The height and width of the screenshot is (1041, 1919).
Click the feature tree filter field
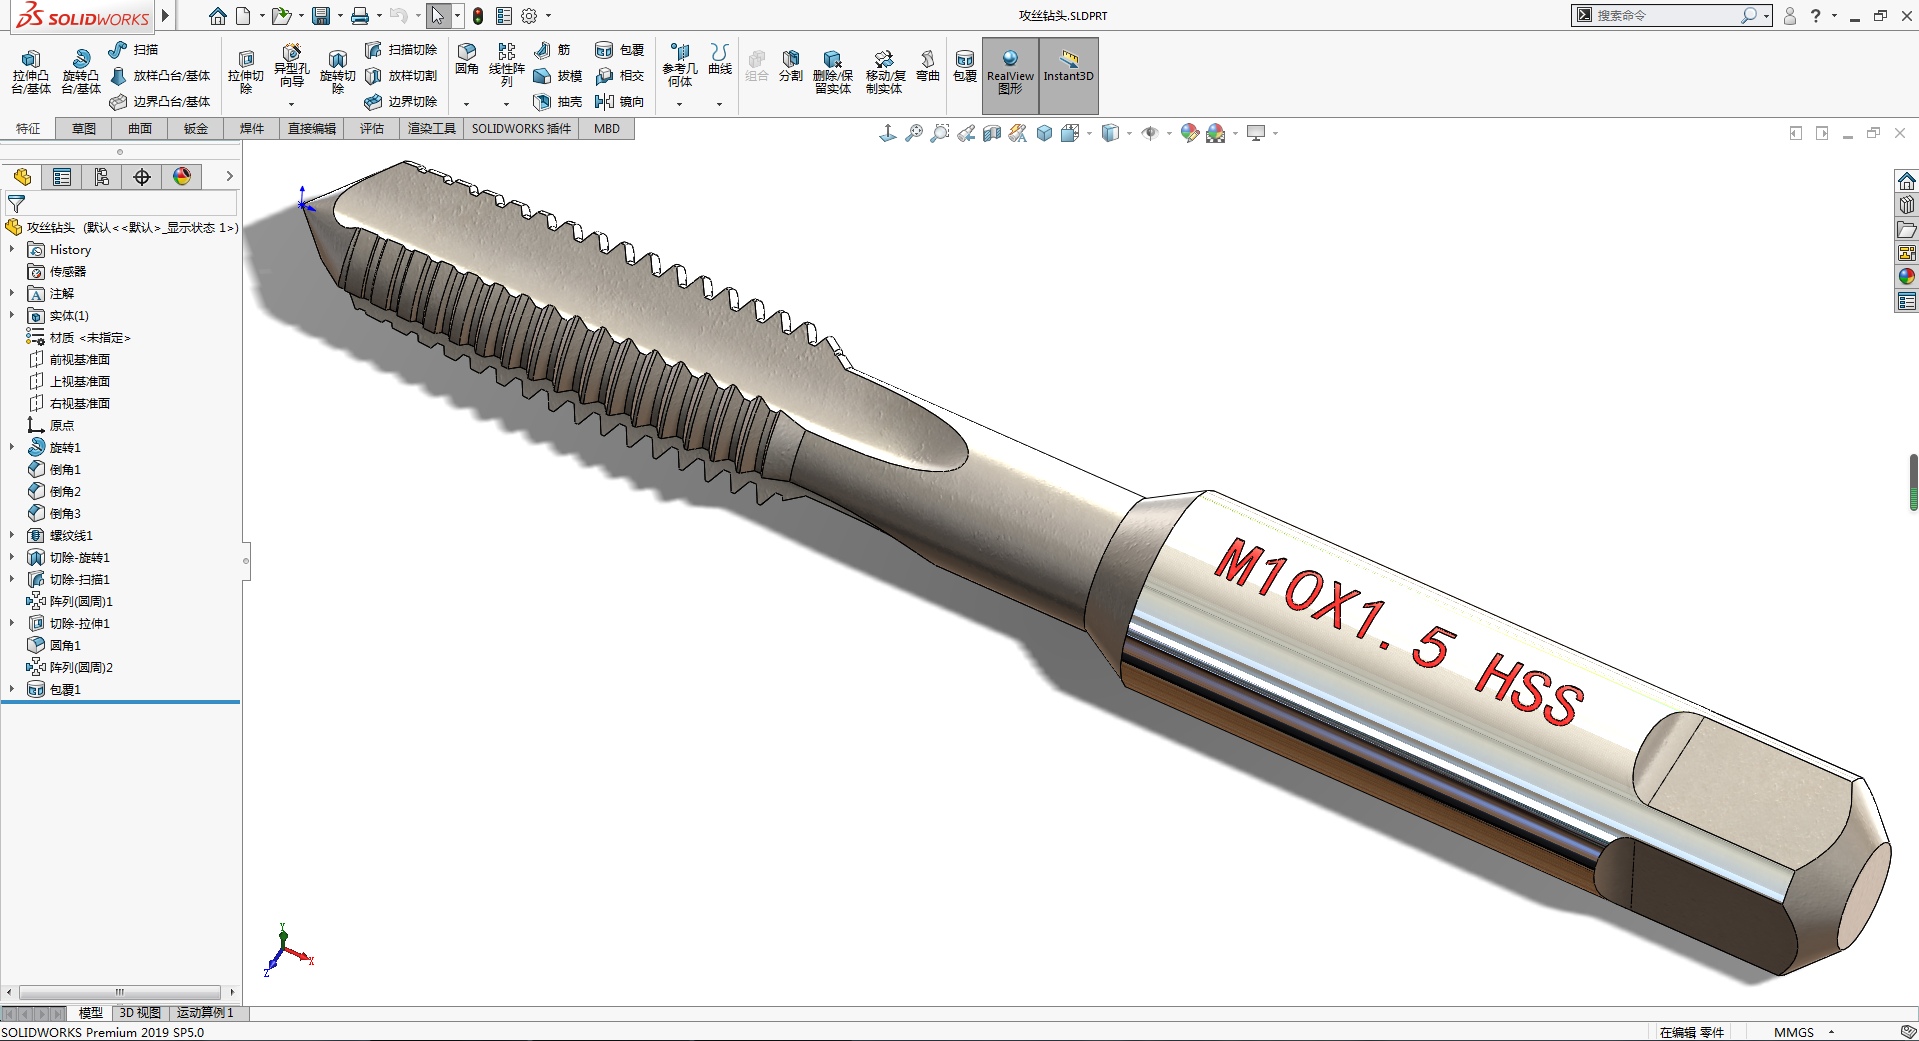[122, 203]
